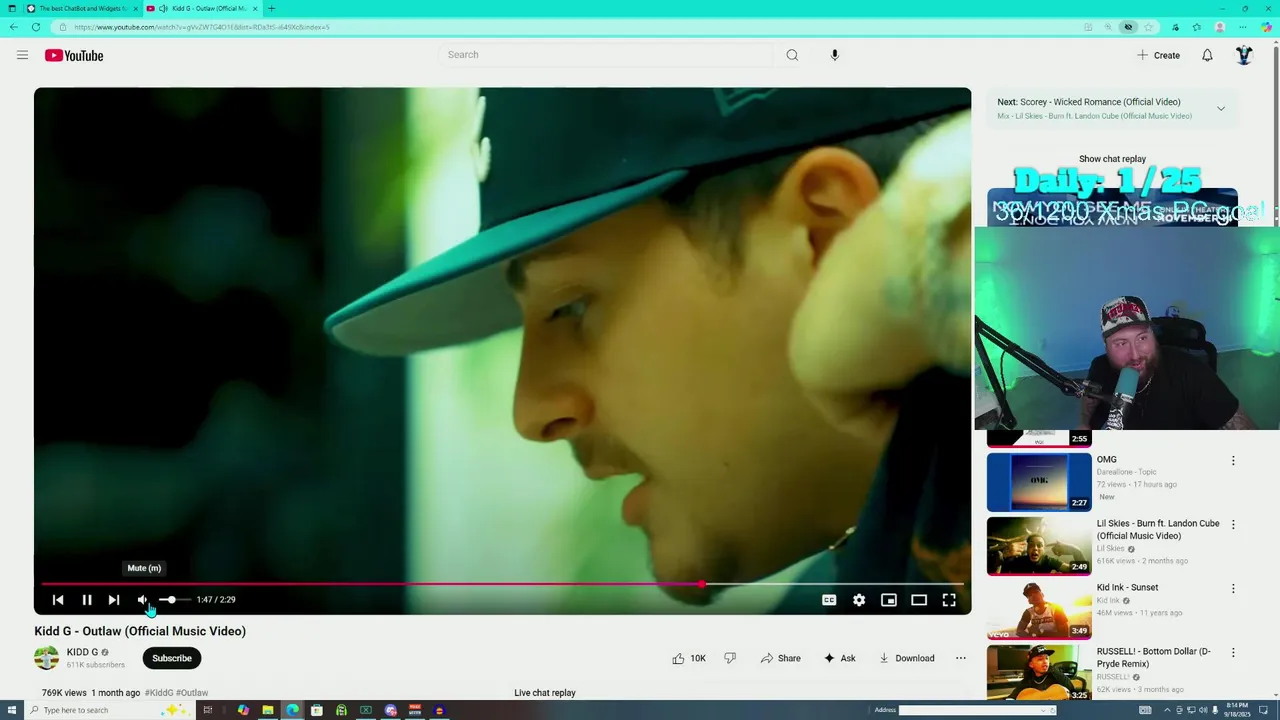Open the tab actions menu icon
The width and height of the screenshot is (1280, 720).
[x=12, y=9]
